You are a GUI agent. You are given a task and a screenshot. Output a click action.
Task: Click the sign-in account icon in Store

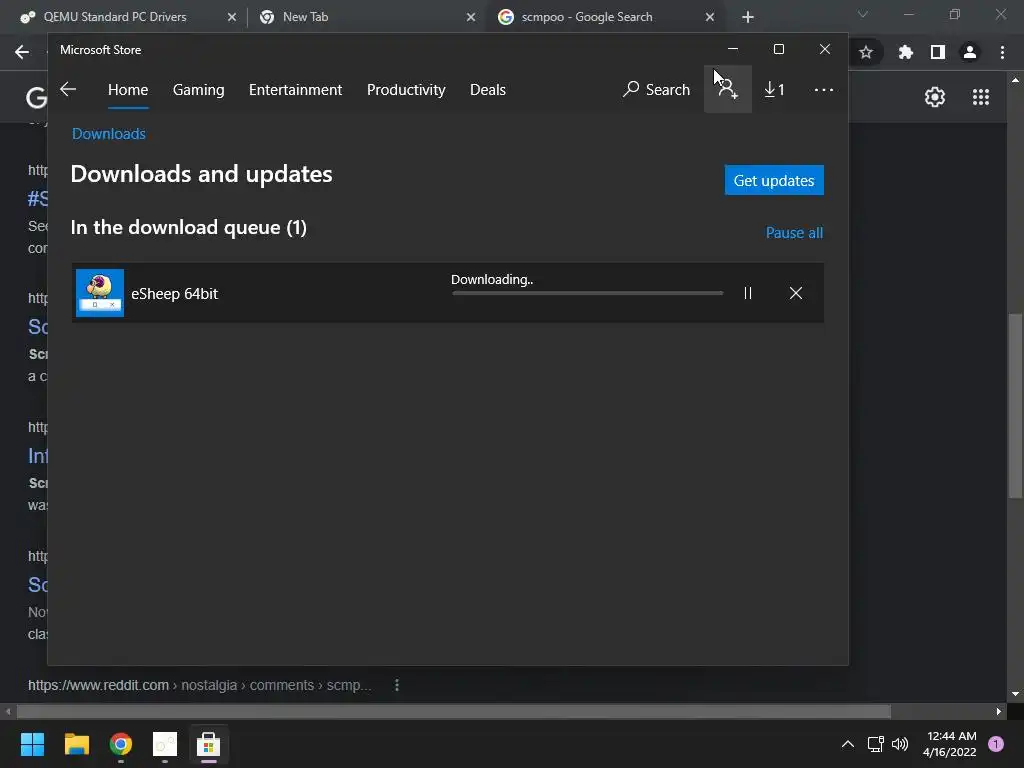coord(728,89)
